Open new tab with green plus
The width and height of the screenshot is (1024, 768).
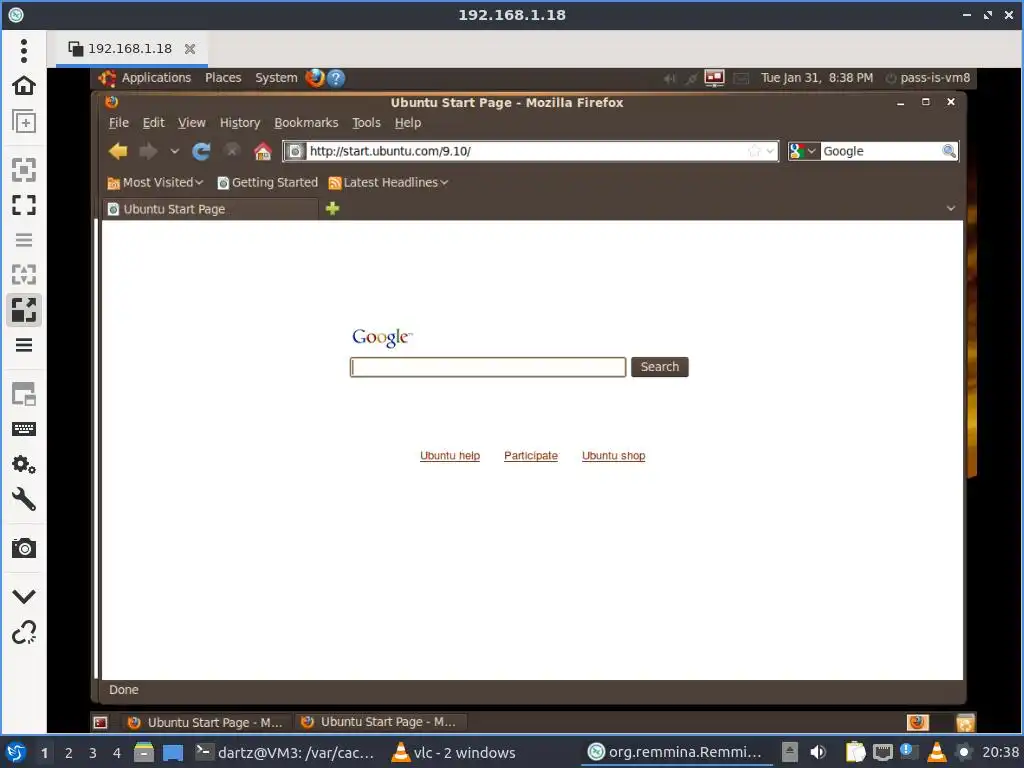click(x=332, y=209)
